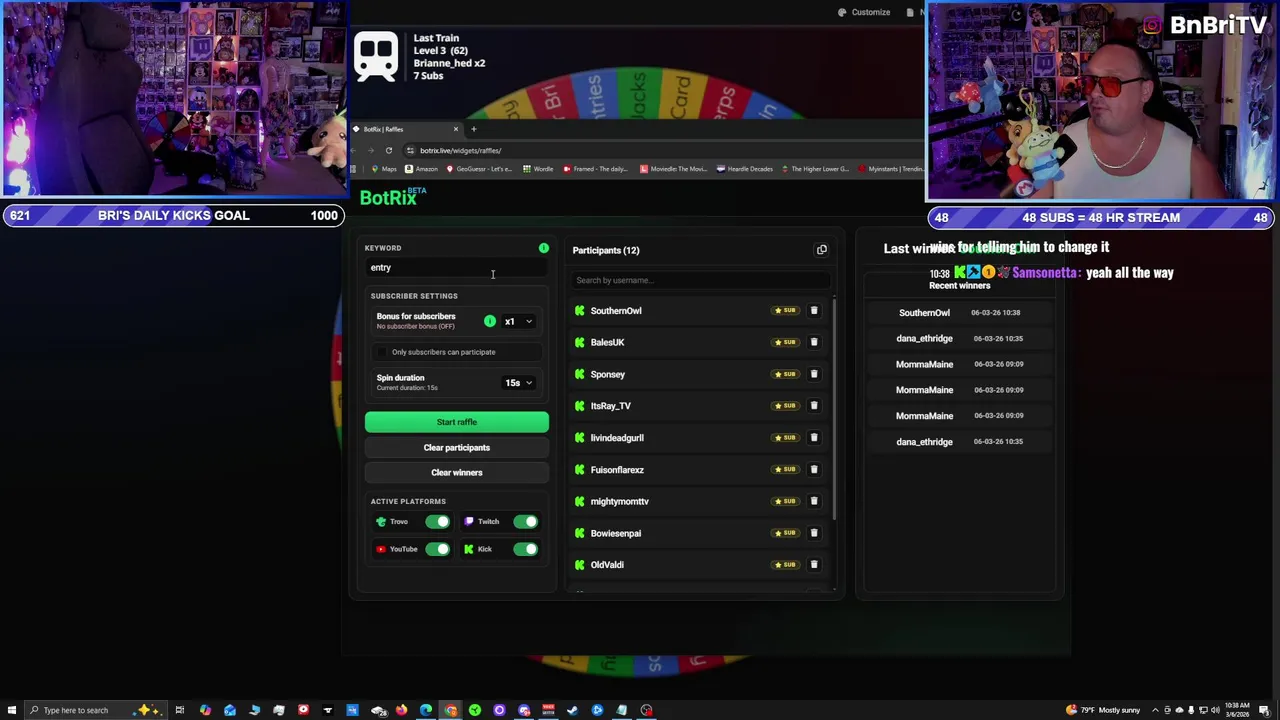Viewport: 1280px width, 720px height.
Task: Reload the BotRix page in browser
Action: click(389, 150)
